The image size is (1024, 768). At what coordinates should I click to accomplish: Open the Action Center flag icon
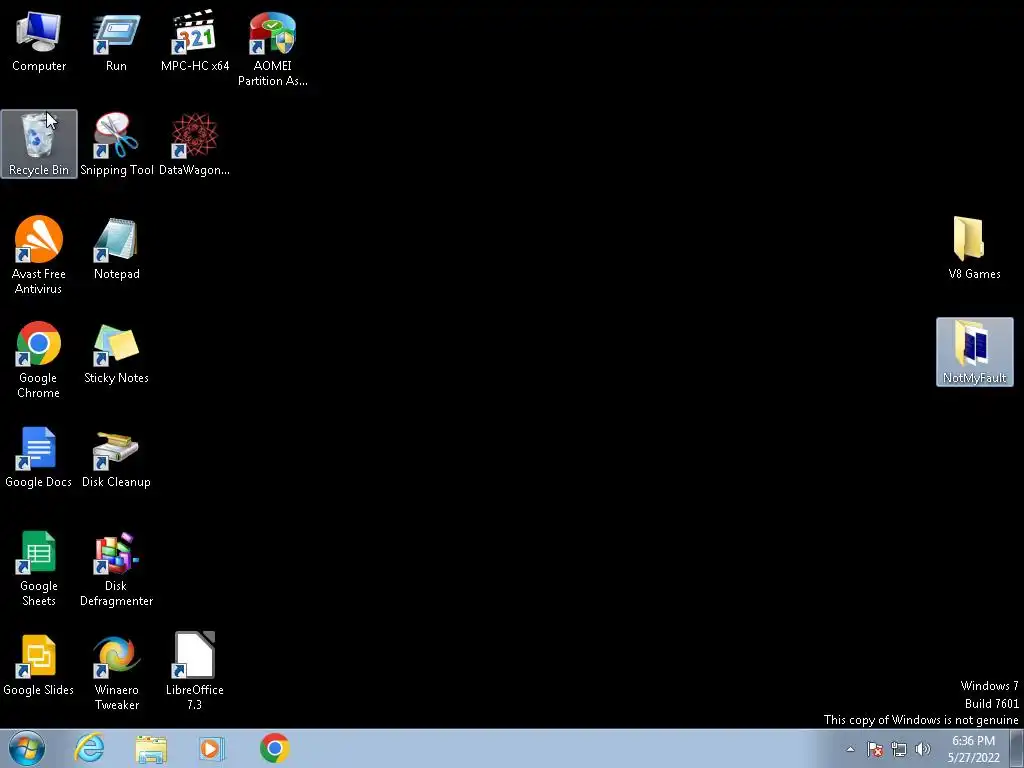tap(874, 749)
